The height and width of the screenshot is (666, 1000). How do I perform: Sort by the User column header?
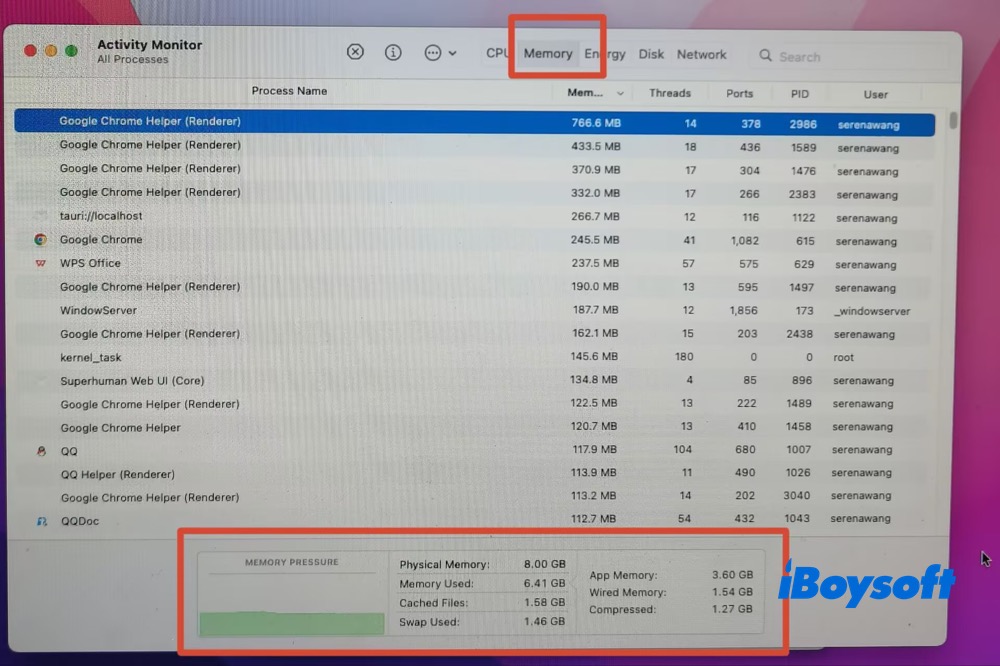[x=876, y=94]
